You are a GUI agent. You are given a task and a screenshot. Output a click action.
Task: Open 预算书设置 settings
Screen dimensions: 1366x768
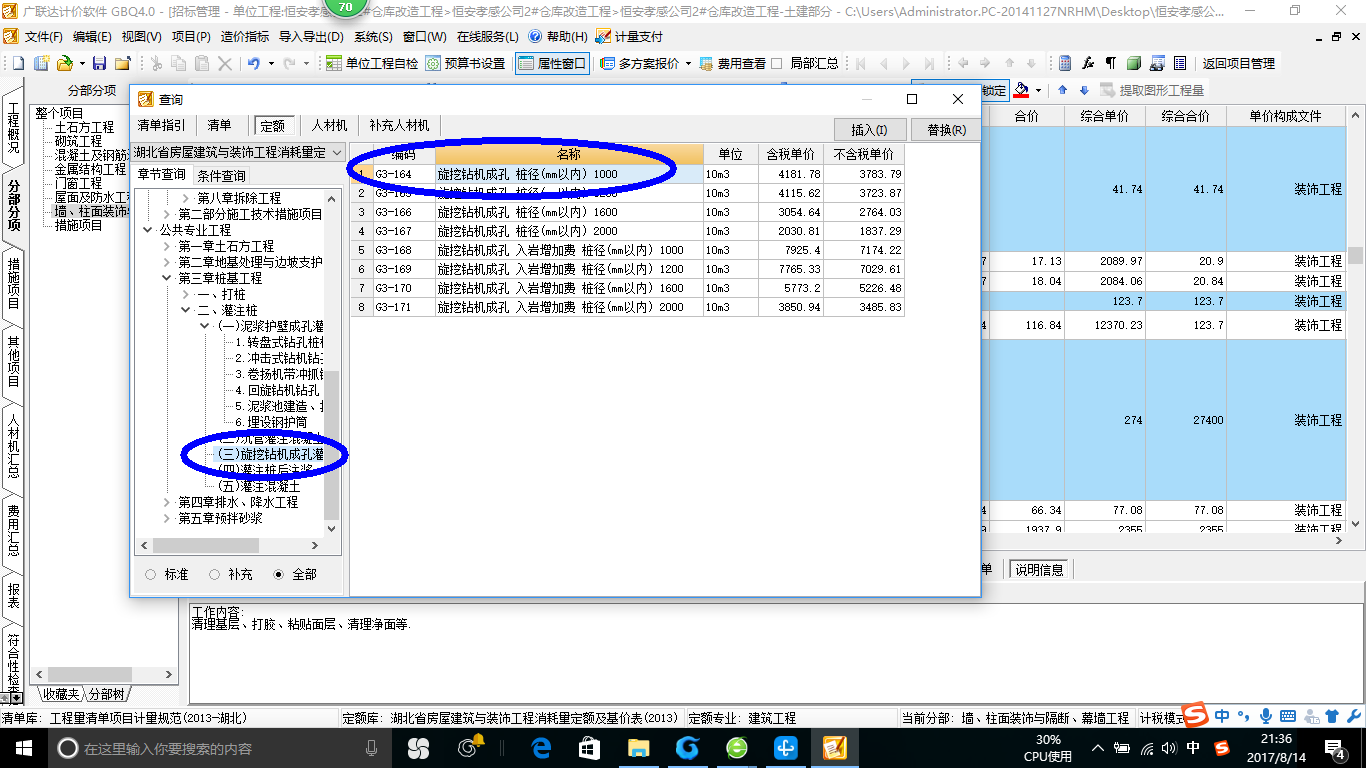pos(465,63)
